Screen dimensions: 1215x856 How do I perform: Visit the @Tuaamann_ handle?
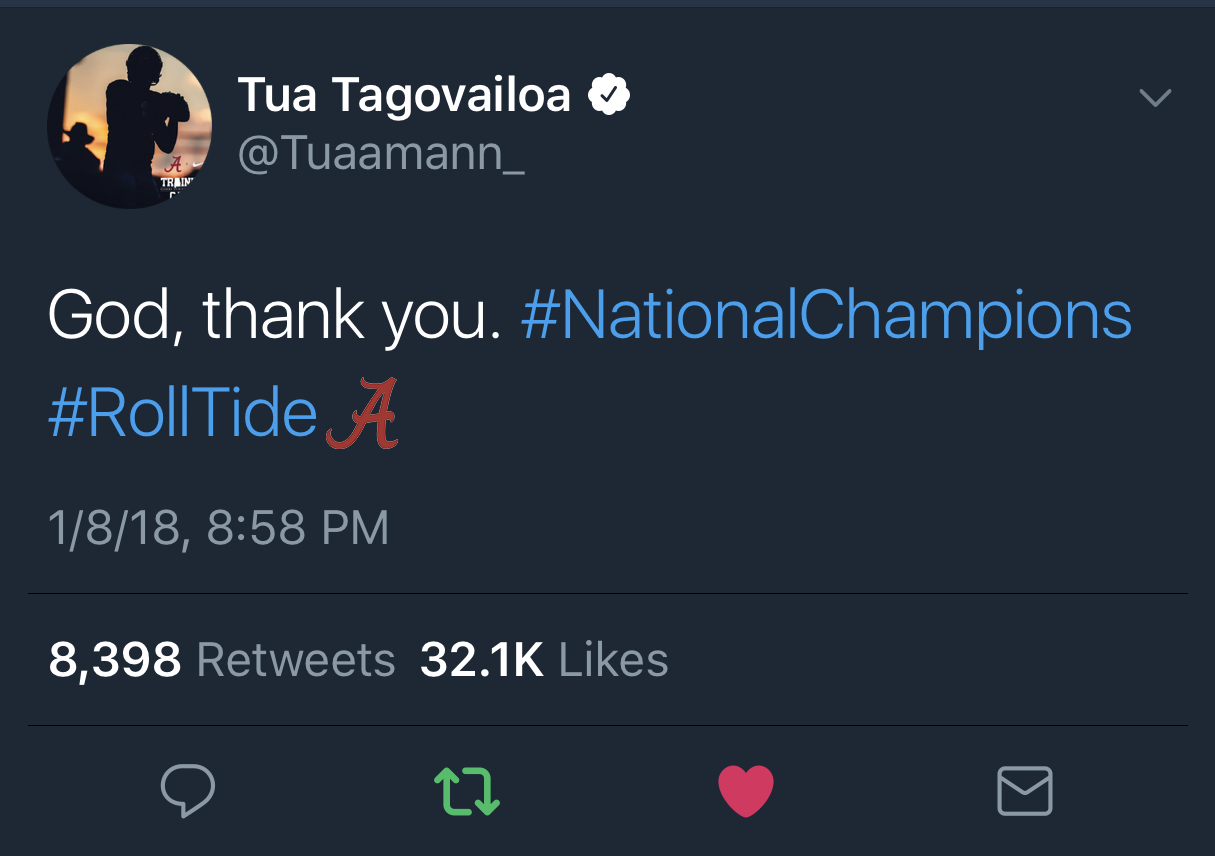[x=381, y=154]
